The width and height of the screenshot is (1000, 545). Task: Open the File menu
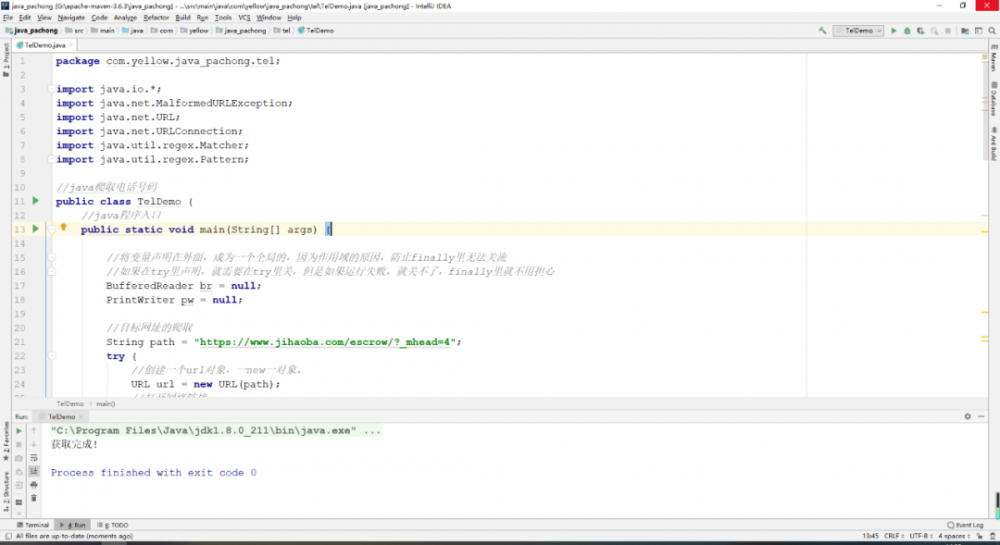point(8,18)
